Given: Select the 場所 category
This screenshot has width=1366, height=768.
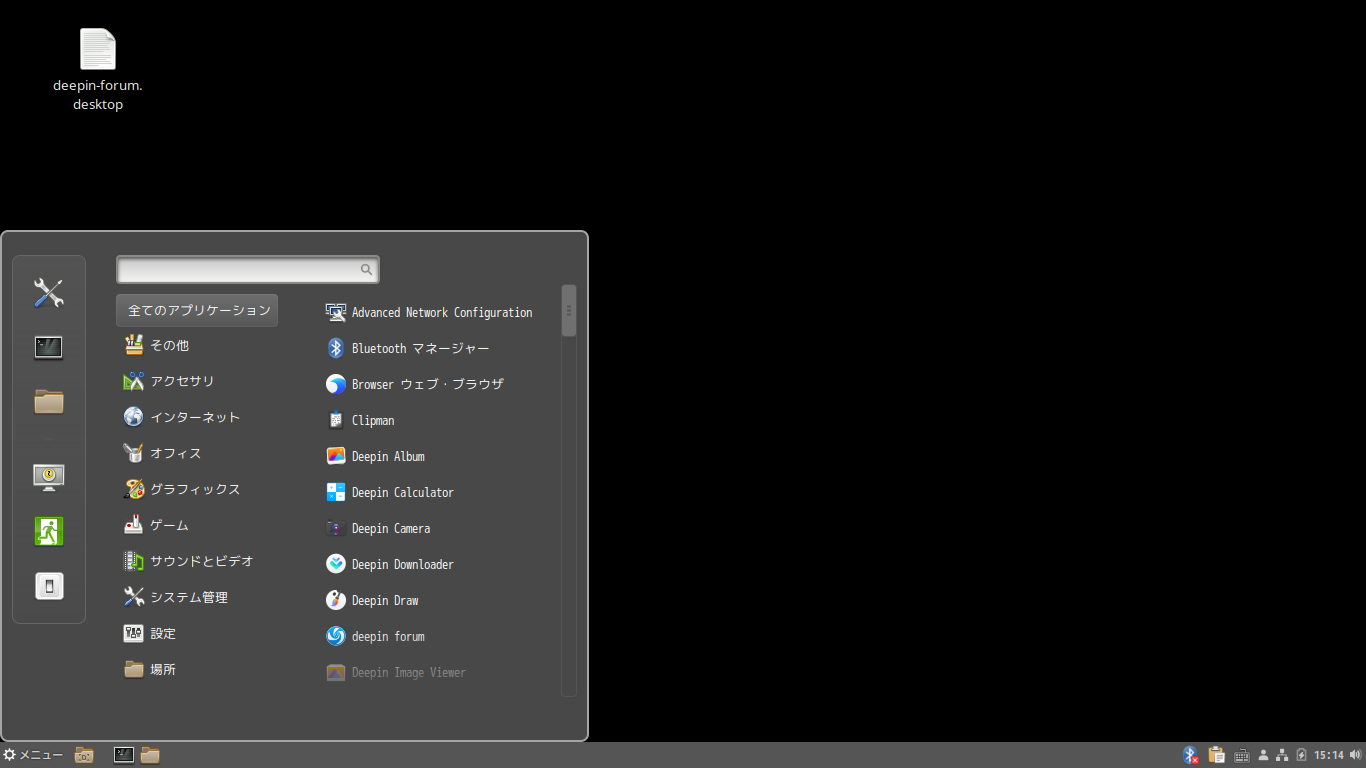Looking at the screenshot, I should (x=197, y=669).
